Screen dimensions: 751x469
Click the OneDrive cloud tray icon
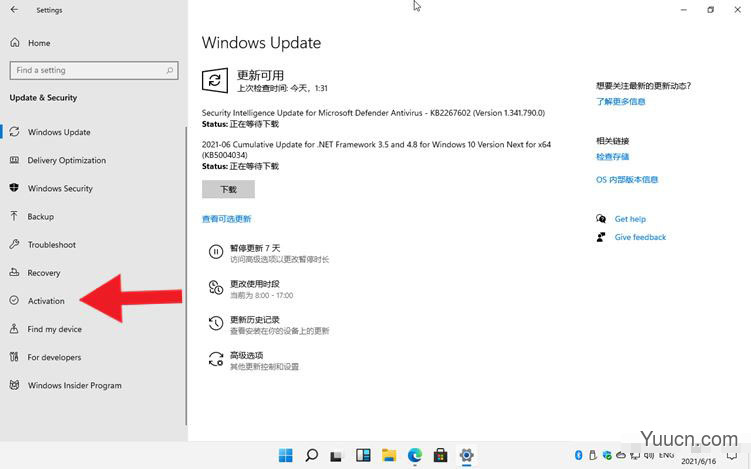tap(621, 455)
